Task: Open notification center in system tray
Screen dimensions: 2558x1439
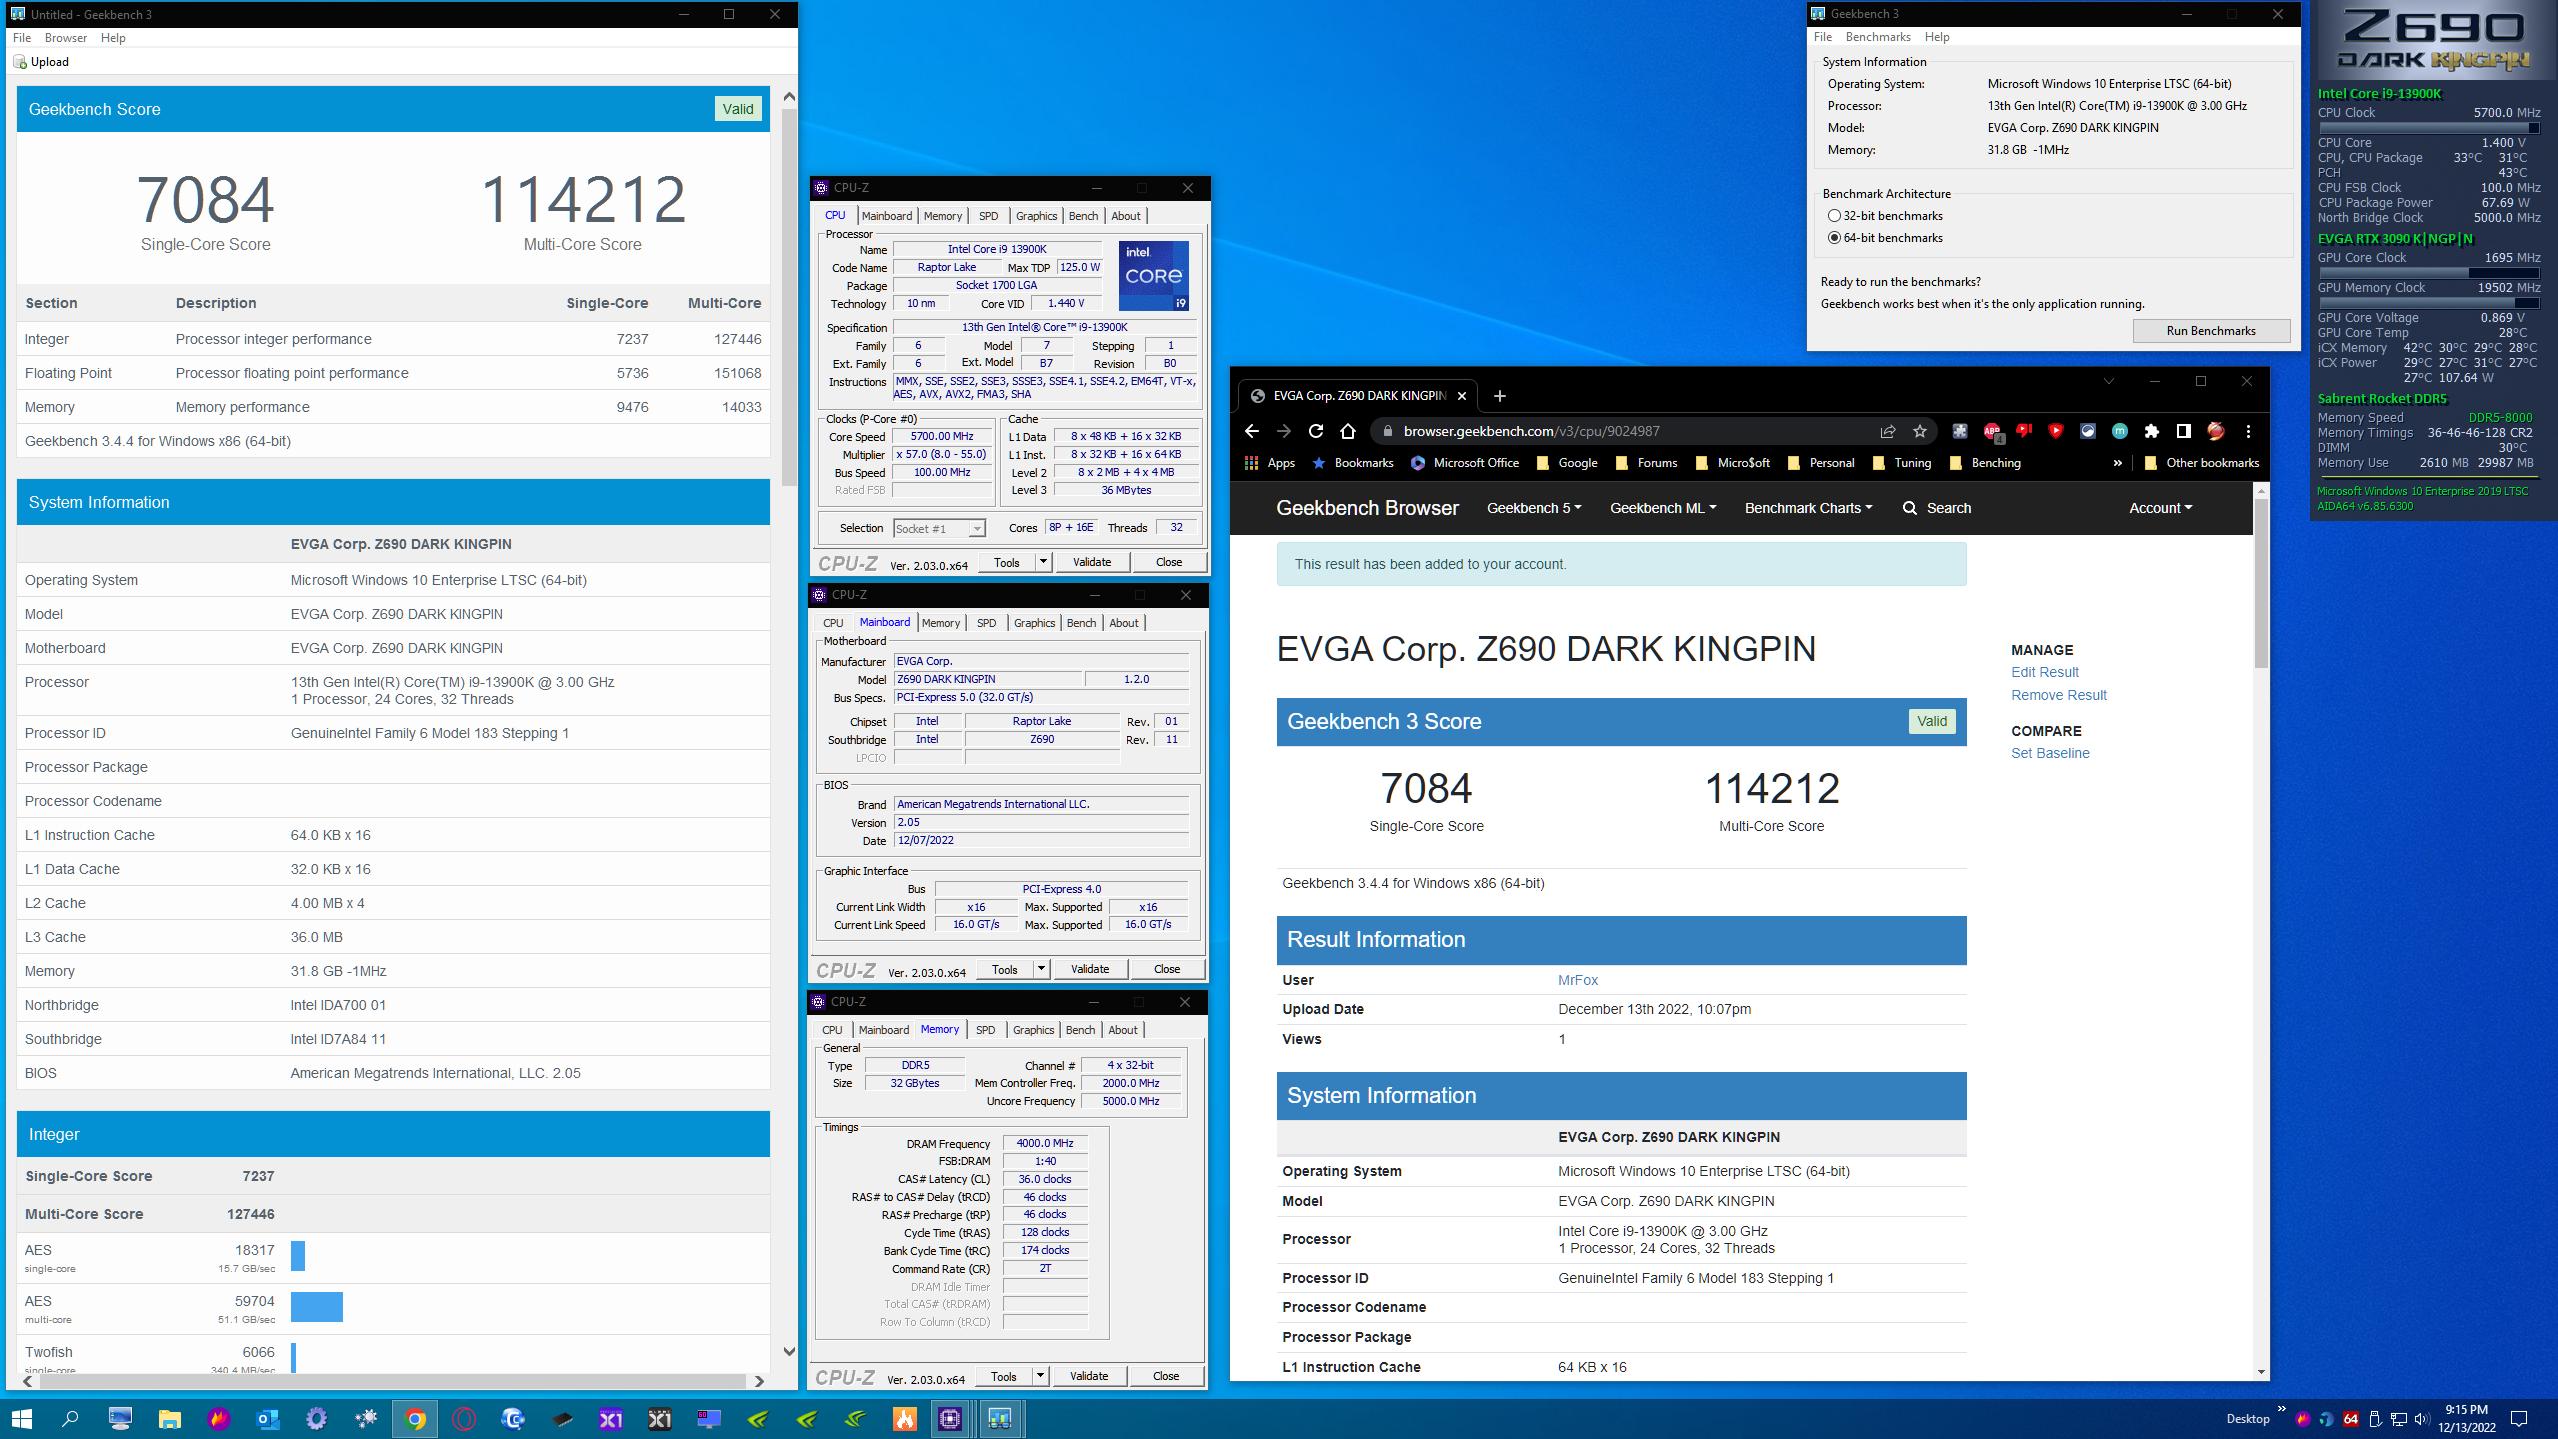Action: (x=2520, y=1419)
